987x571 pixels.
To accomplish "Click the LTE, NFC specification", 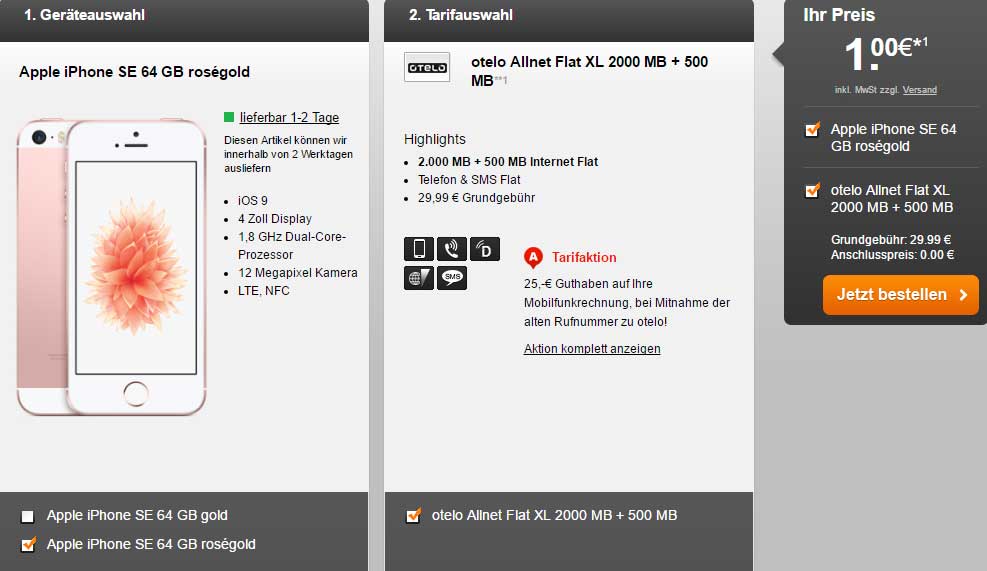I will click(x=264, y=291).
